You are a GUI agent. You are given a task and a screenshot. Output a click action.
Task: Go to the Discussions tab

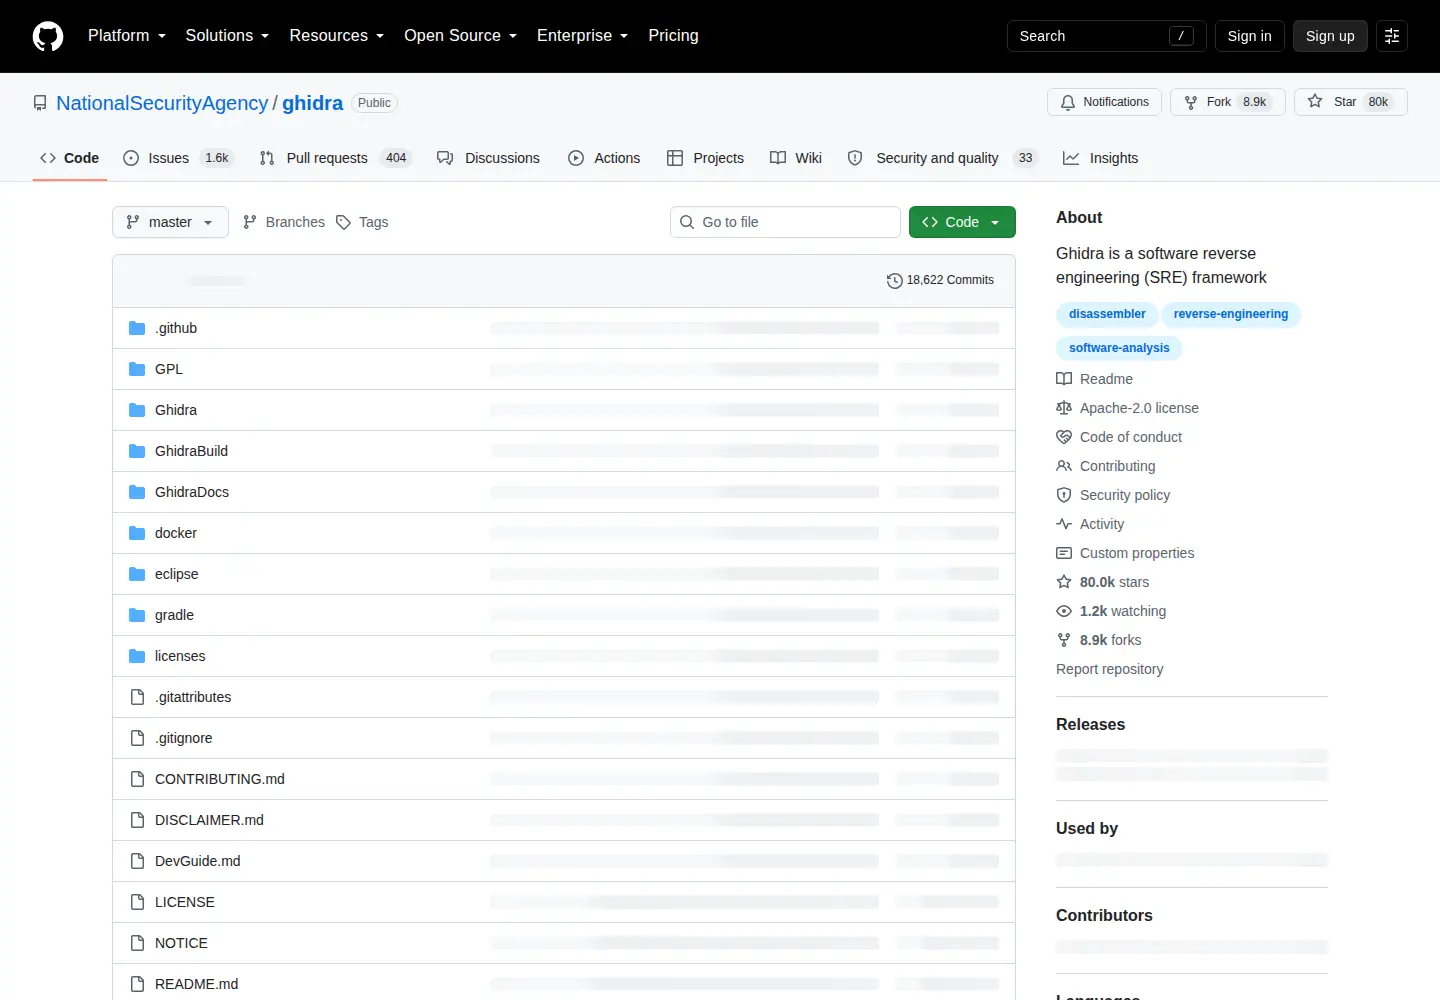pos(488,158)
